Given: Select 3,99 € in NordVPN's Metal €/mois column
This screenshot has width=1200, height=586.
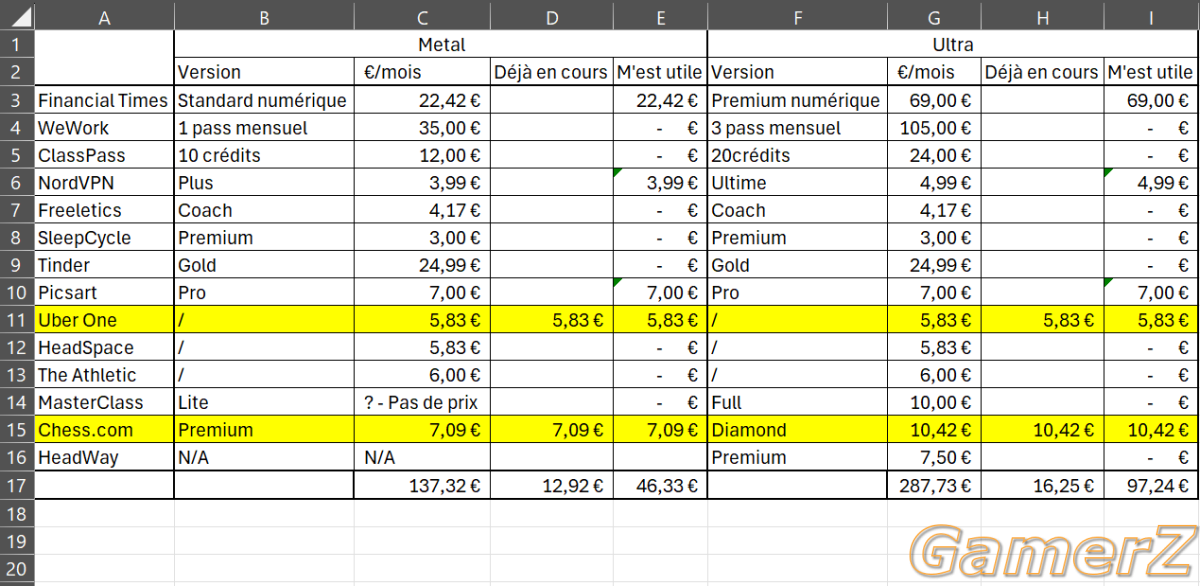Looking at the screenshot, I should pyautogui.click(x=422, y=183).
